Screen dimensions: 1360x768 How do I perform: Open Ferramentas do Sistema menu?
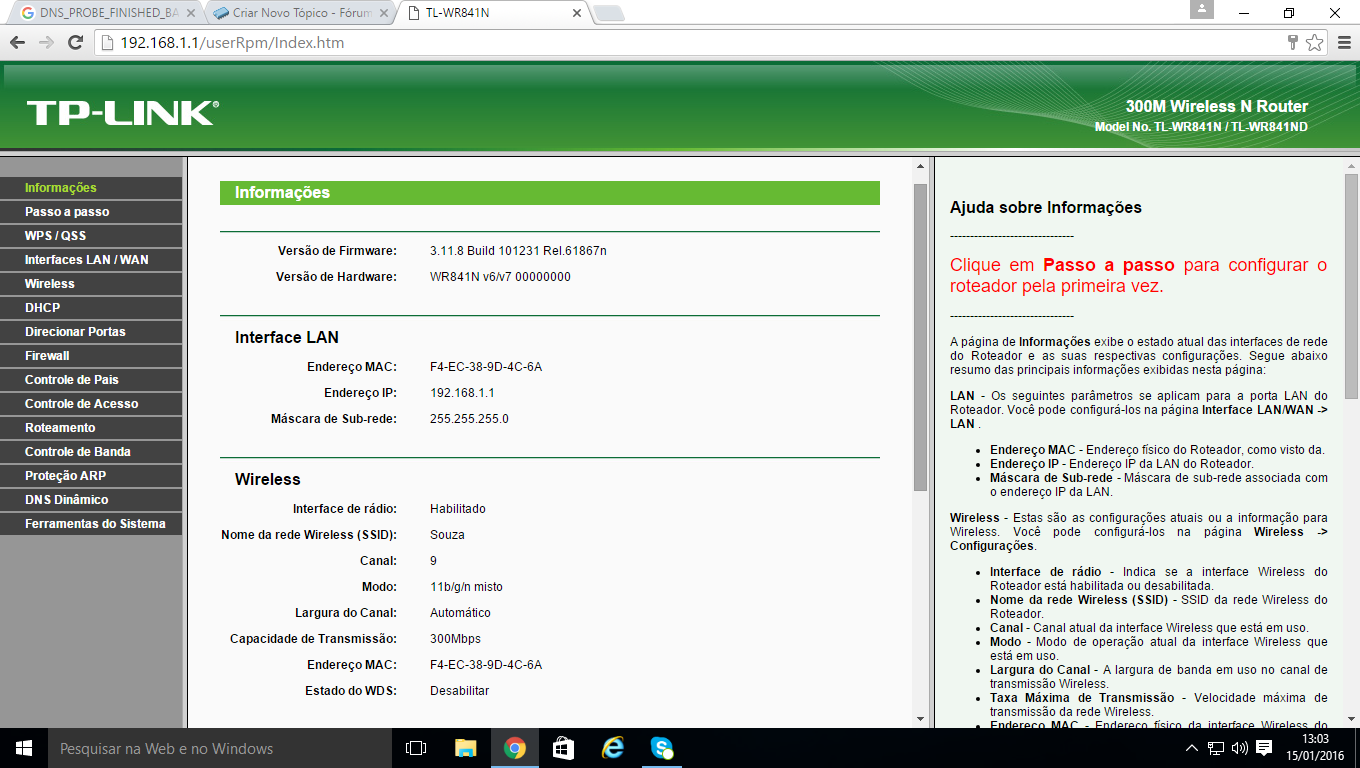pos(91,524)
